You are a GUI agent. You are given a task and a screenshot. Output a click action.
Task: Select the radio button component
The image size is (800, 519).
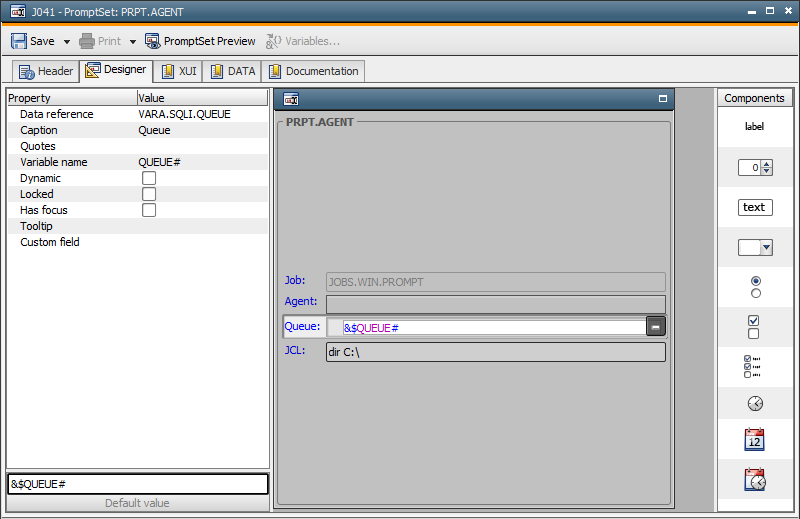coord(754,287)
